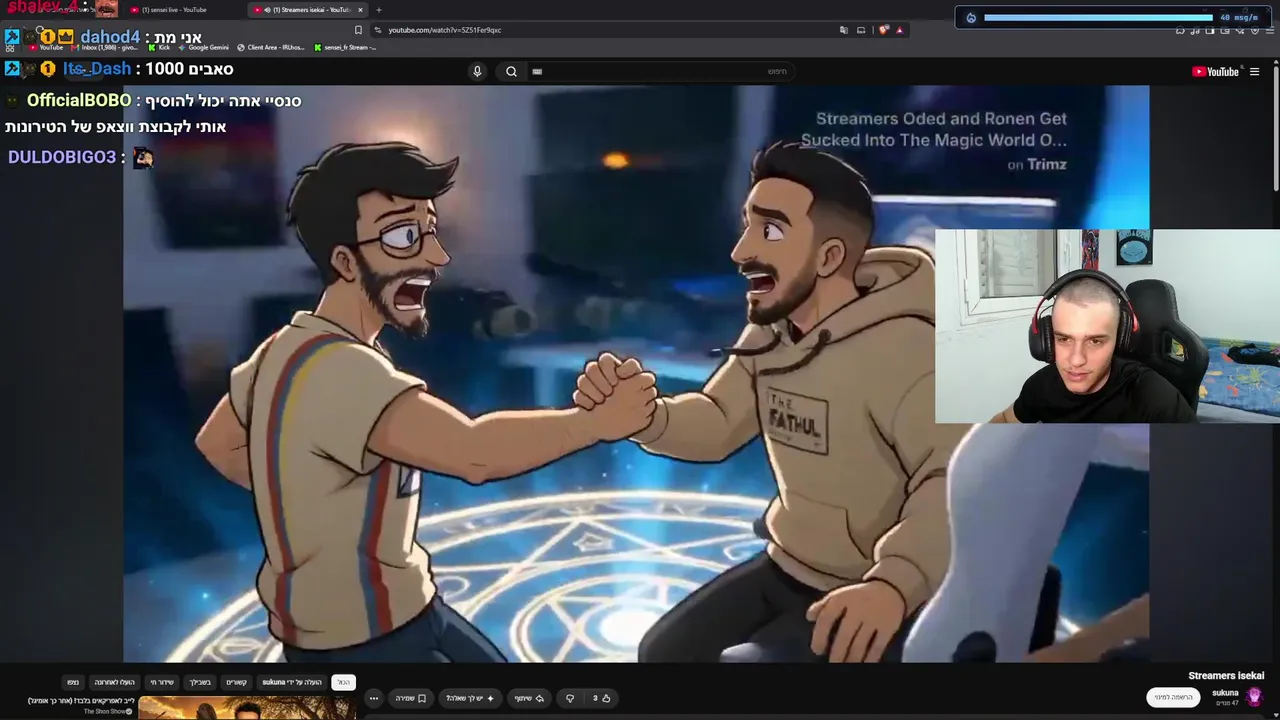Click the translate page icon in address bar
This screenshot has height=720, width=1280.
tap(844, 30)
